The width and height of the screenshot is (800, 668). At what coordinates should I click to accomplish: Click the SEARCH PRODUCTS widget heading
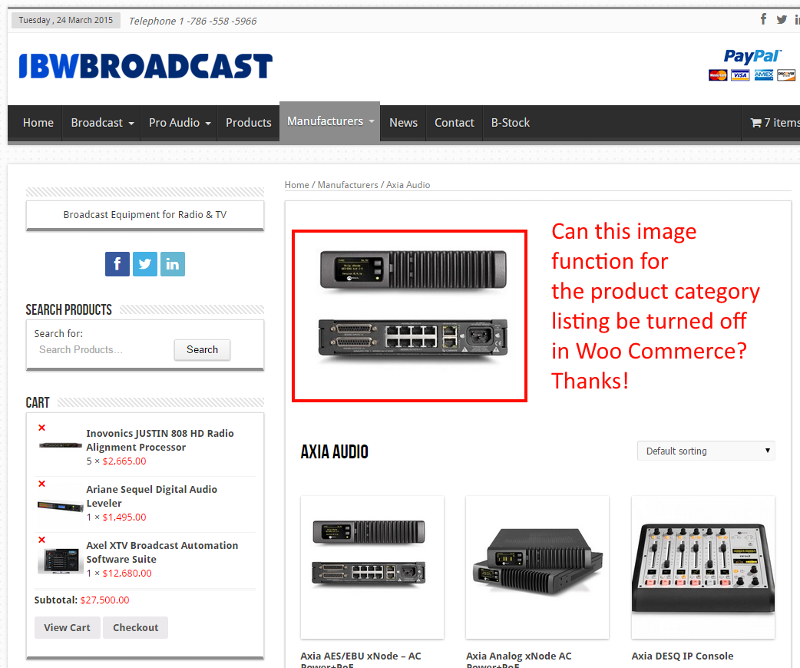click(69, 310)
